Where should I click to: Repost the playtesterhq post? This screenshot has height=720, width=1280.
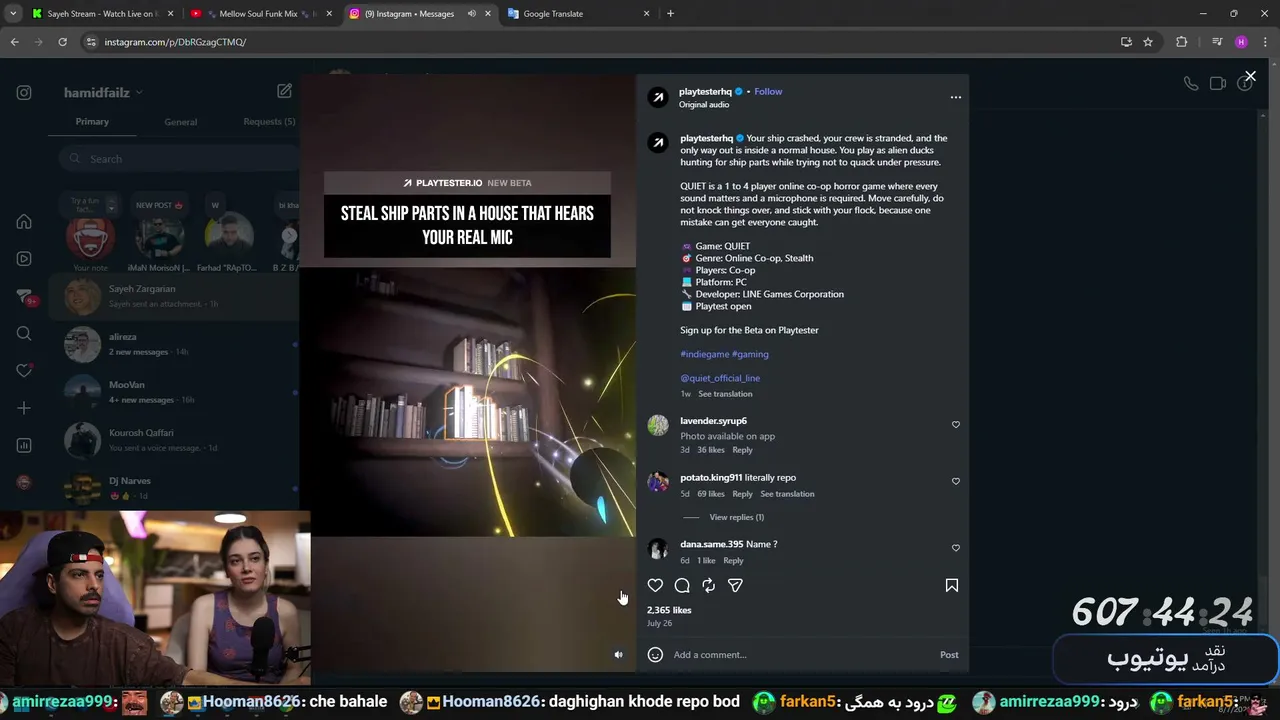(x=708, y=586)
